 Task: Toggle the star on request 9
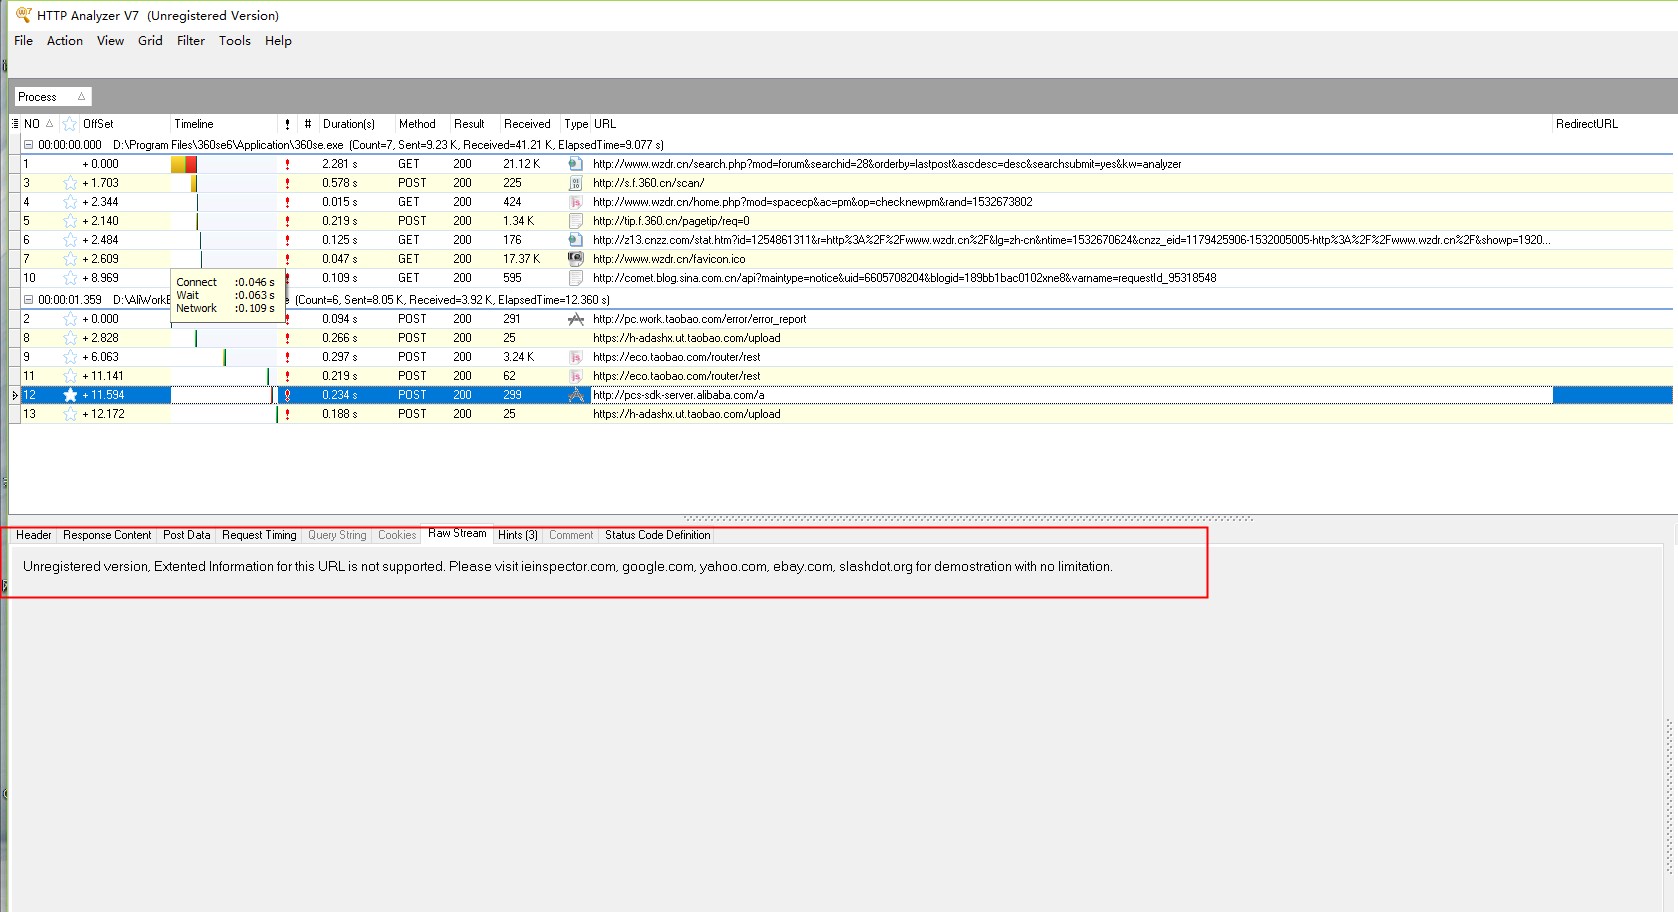coord(70,357)
